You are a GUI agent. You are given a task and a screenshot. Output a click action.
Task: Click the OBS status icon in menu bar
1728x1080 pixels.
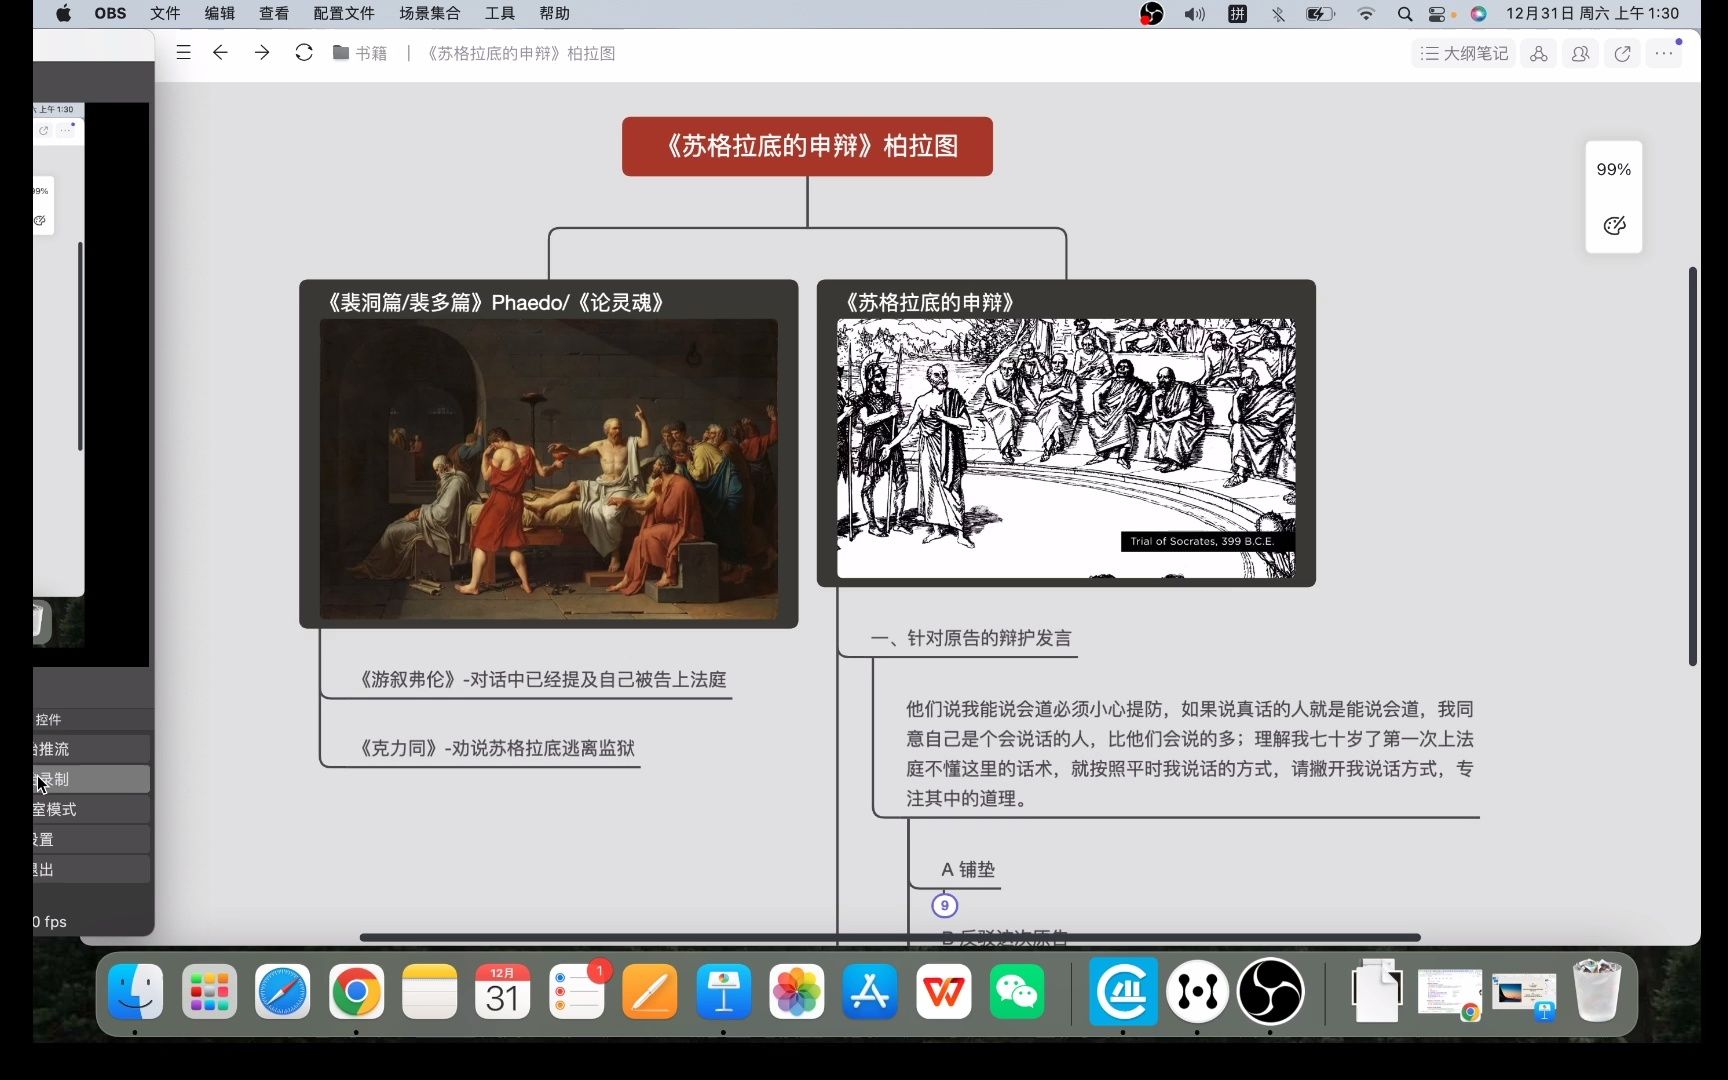1151,14
